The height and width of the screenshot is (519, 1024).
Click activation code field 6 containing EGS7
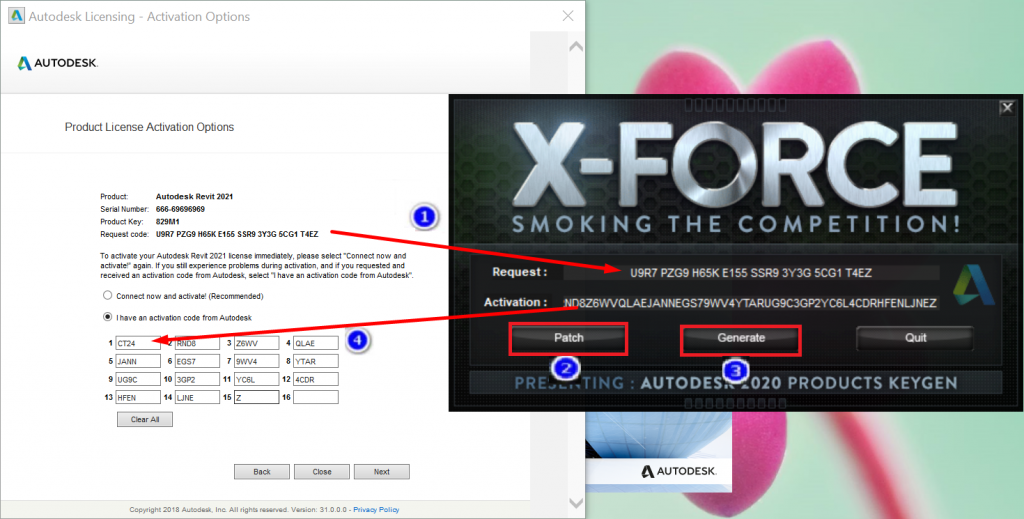point(197,361)
